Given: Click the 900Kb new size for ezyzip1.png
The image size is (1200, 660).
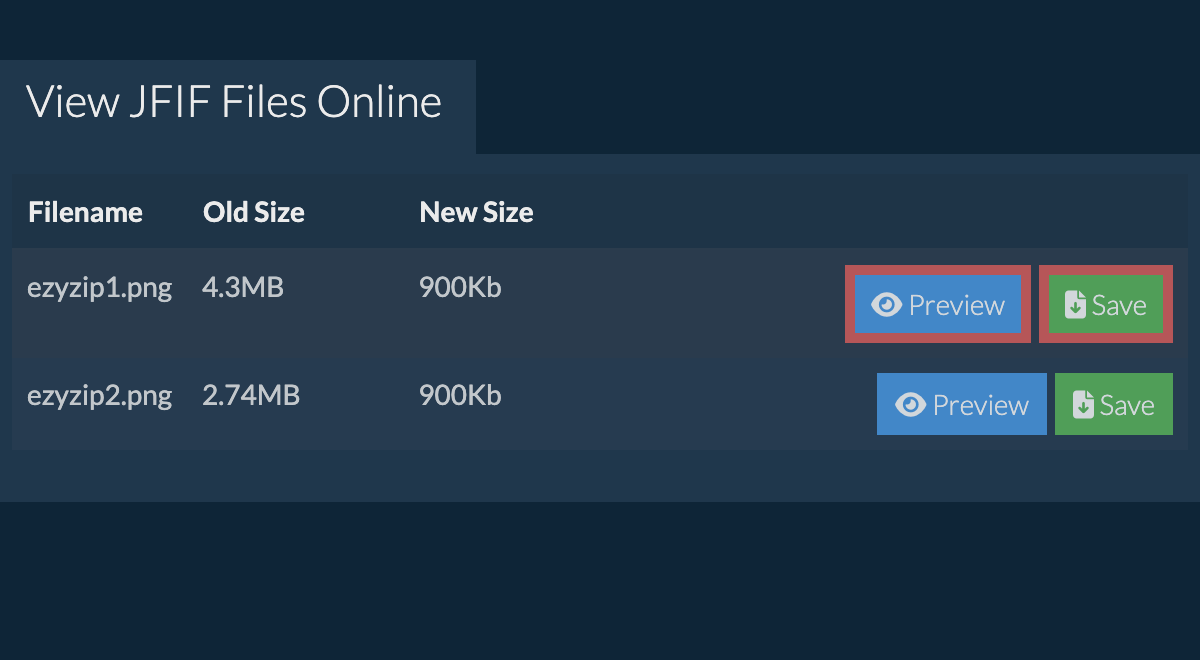Looking at the screenshot, I should coord(460,288).
